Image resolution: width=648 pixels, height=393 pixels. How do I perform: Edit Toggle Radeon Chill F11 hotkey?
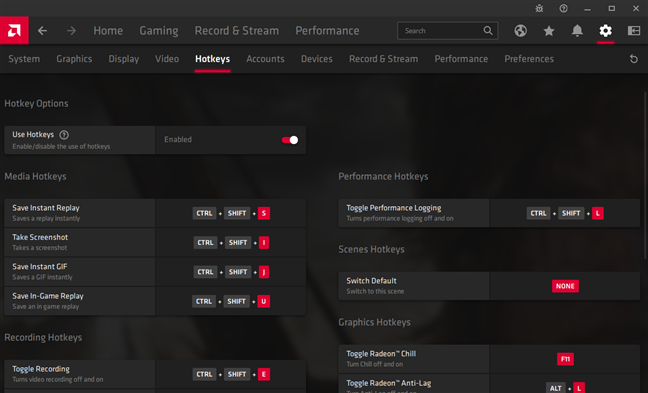point(565,359)
